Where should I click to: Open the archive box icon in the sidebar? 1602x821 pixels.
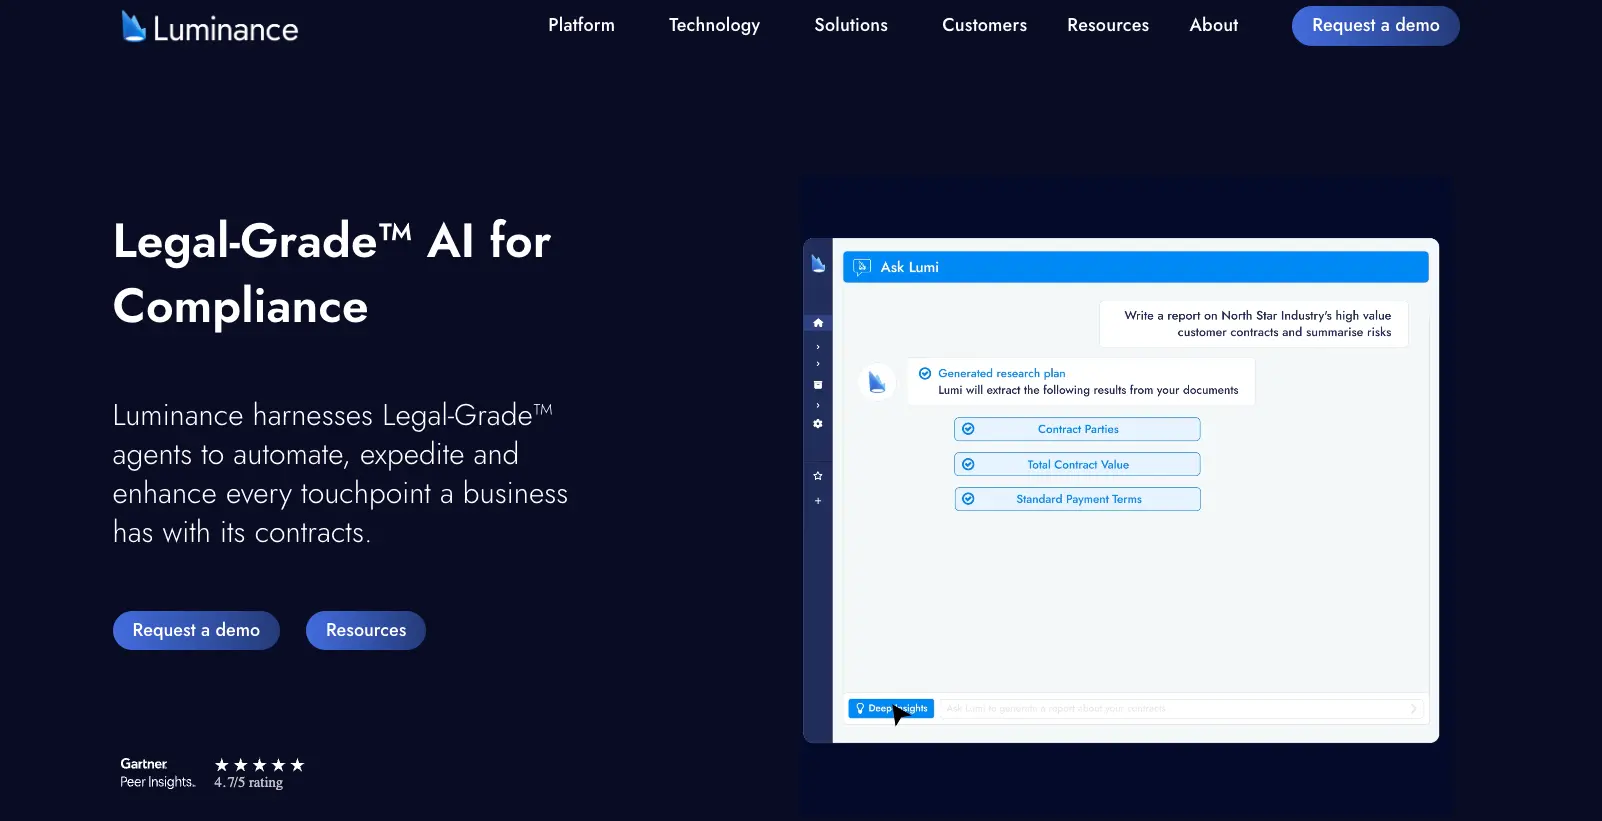pos(818,385)
